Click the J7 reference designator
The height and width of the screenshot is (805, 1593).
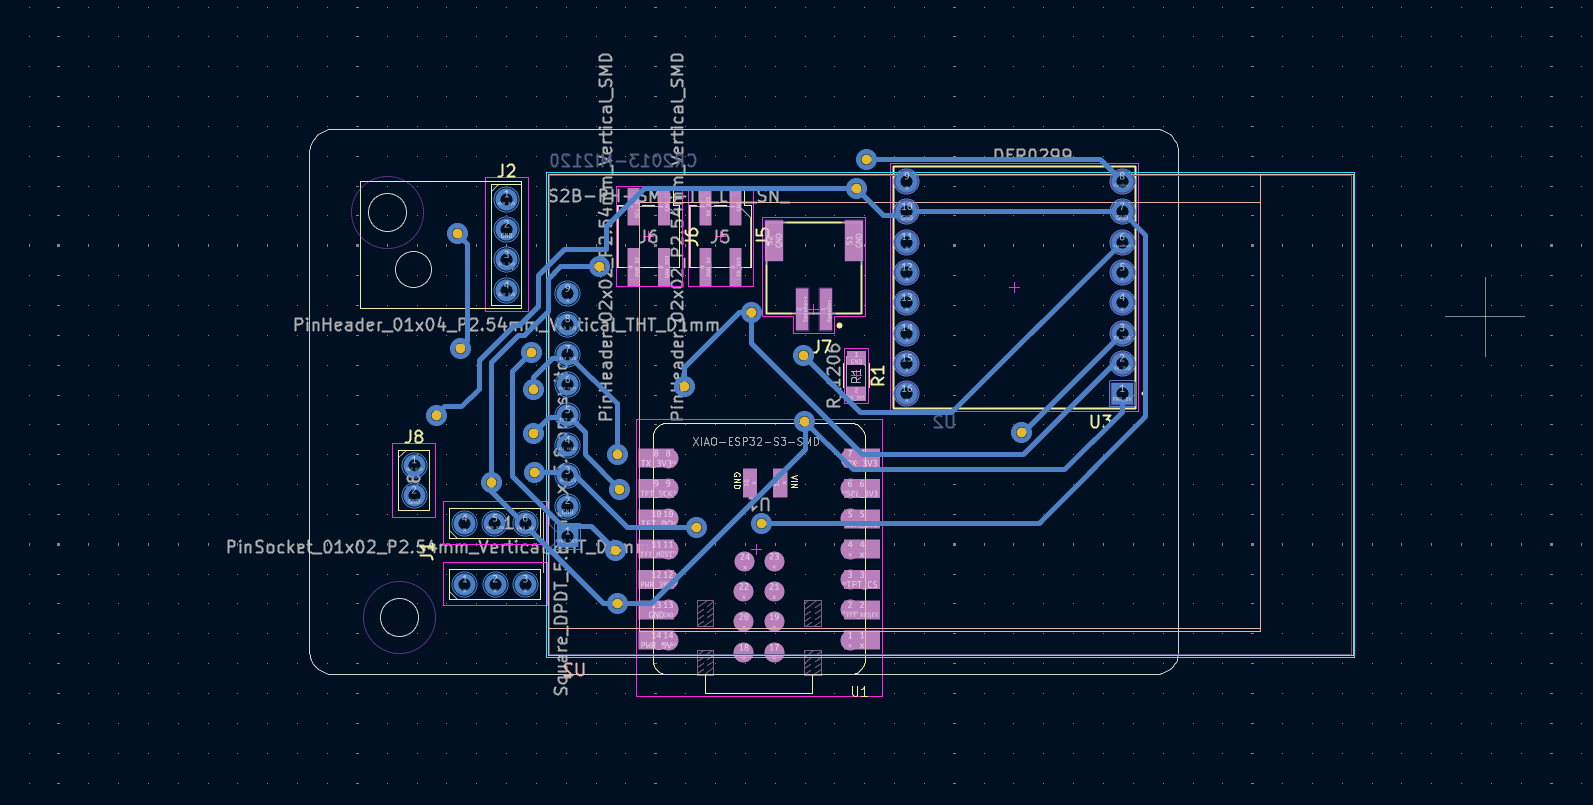(x=822, y=347)
